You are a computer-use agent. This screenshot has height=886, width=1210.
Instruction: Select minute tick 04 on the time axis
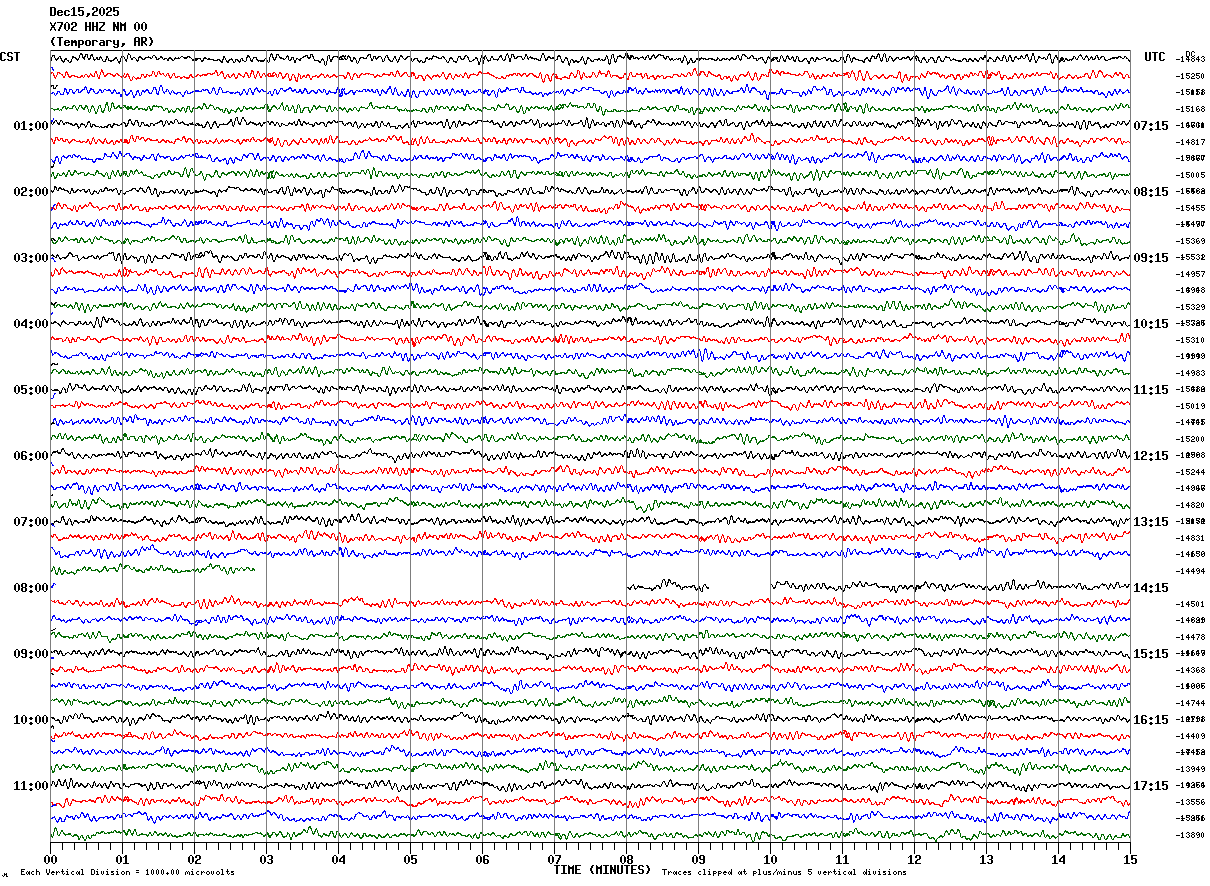(x=338, y=859)
